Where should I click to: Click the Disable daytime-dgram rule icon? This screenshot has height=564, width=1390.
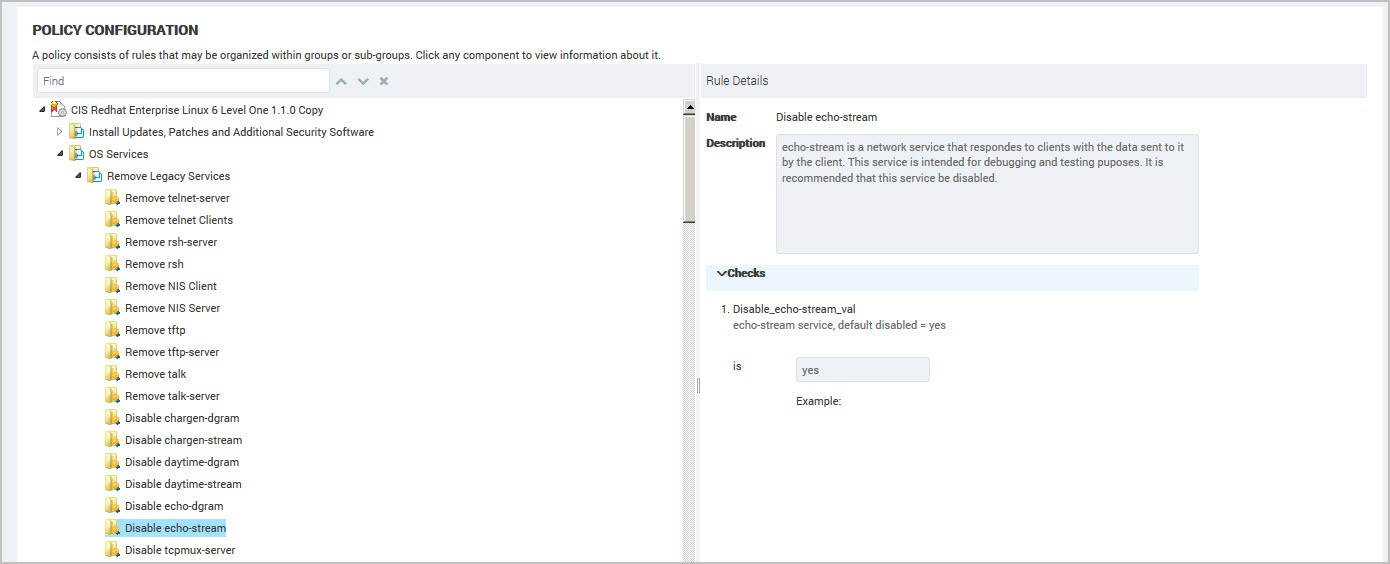113,462
